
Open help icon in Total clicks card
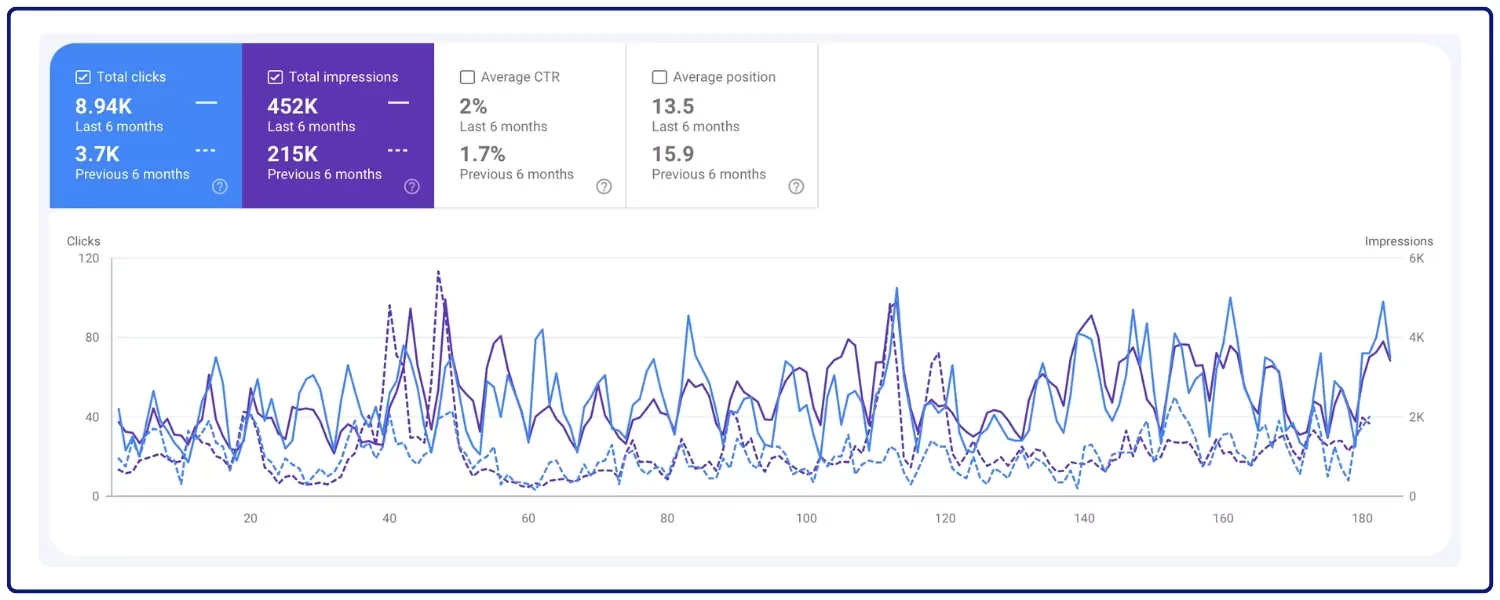[x=220, y=186]
